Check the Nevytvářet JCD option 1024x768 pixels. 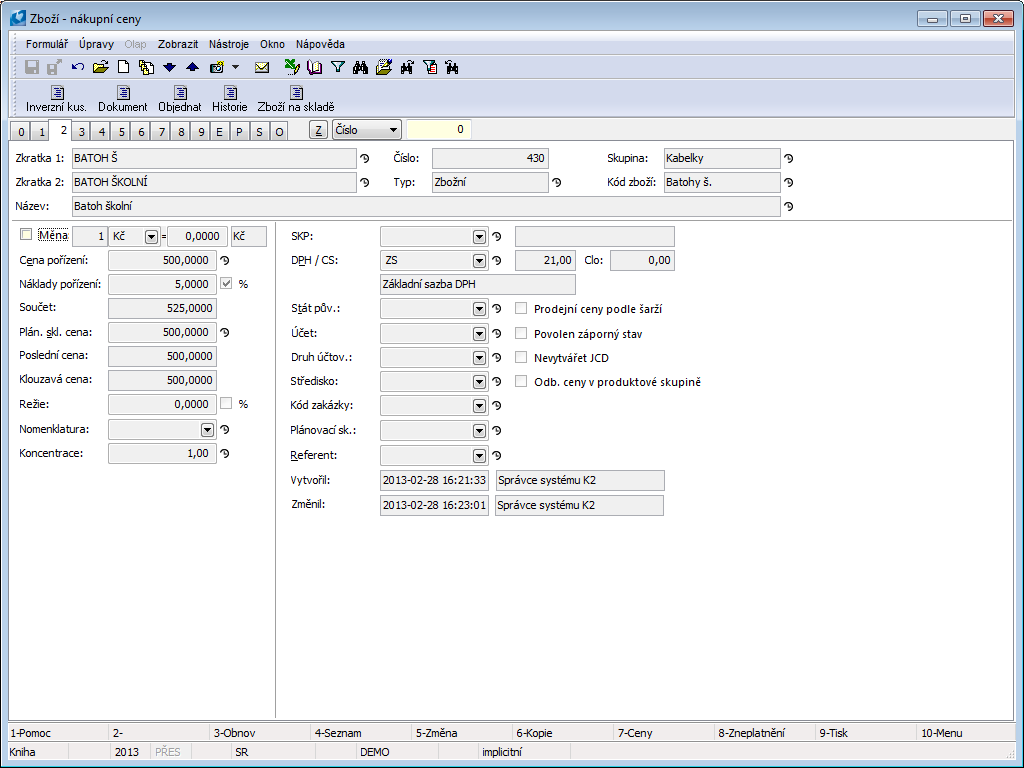[521, 357]
